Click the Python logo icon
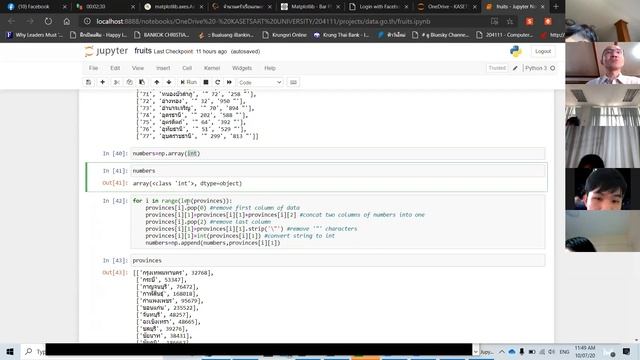Screen dimensions: 640x360 (516, 51)
